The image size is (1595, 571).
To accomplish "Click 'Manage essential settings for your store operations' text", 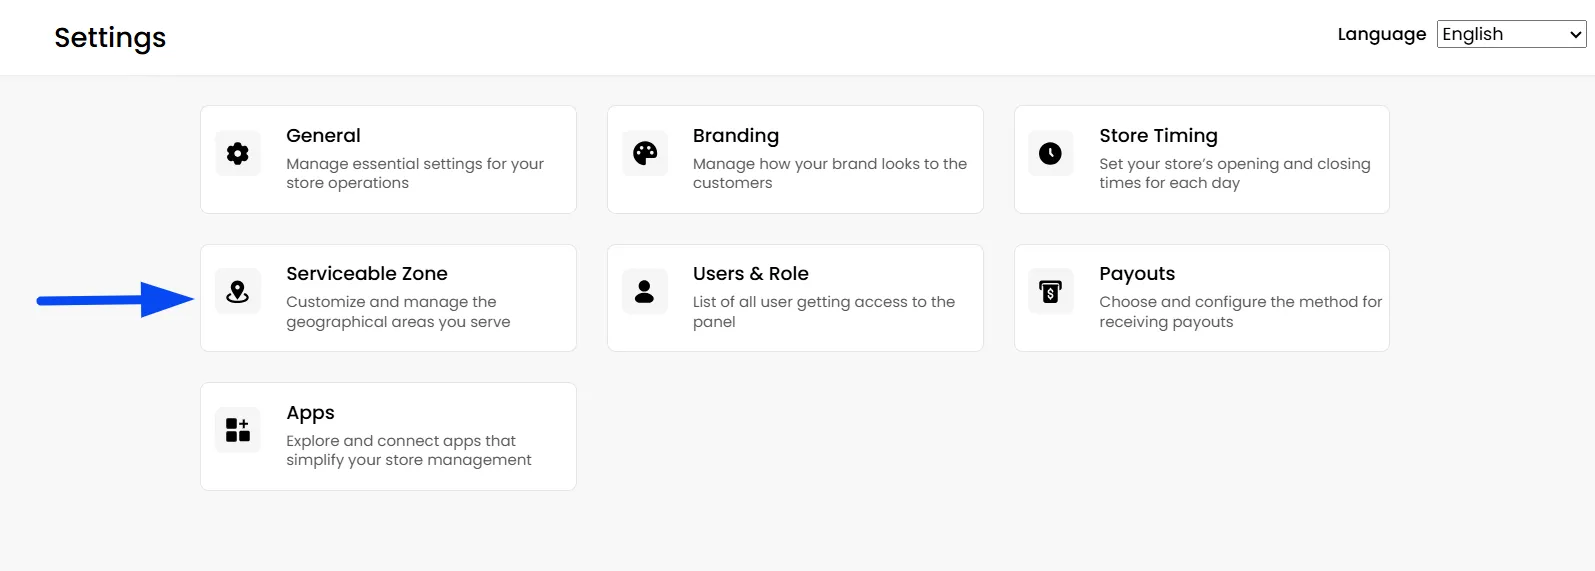I will click(415, 173).
